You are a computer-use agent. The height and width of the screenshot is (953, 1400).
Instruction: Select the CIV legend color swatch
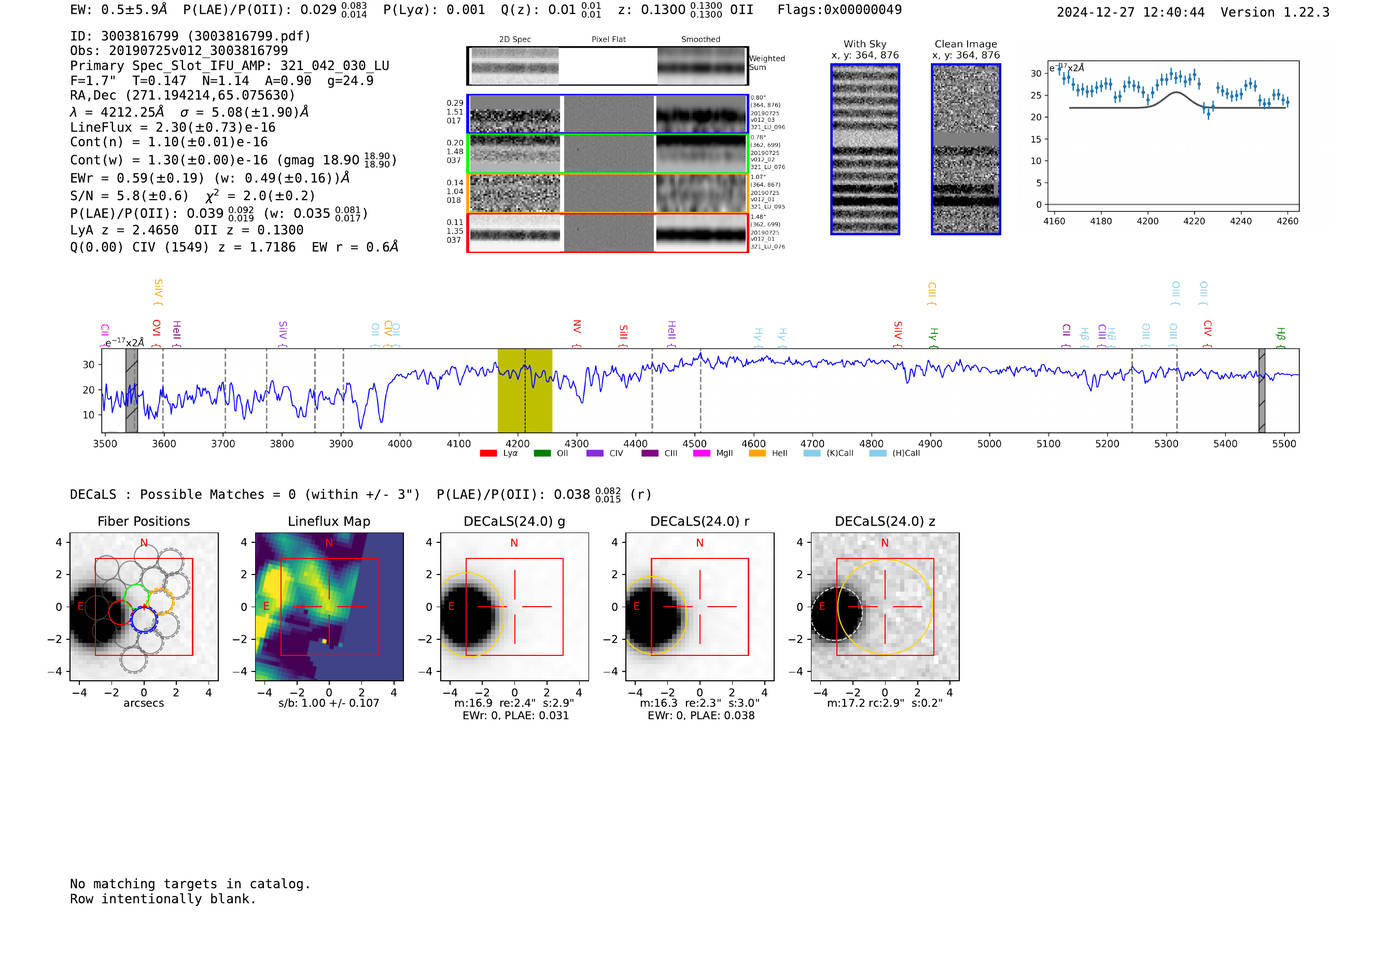coord(595,454)
